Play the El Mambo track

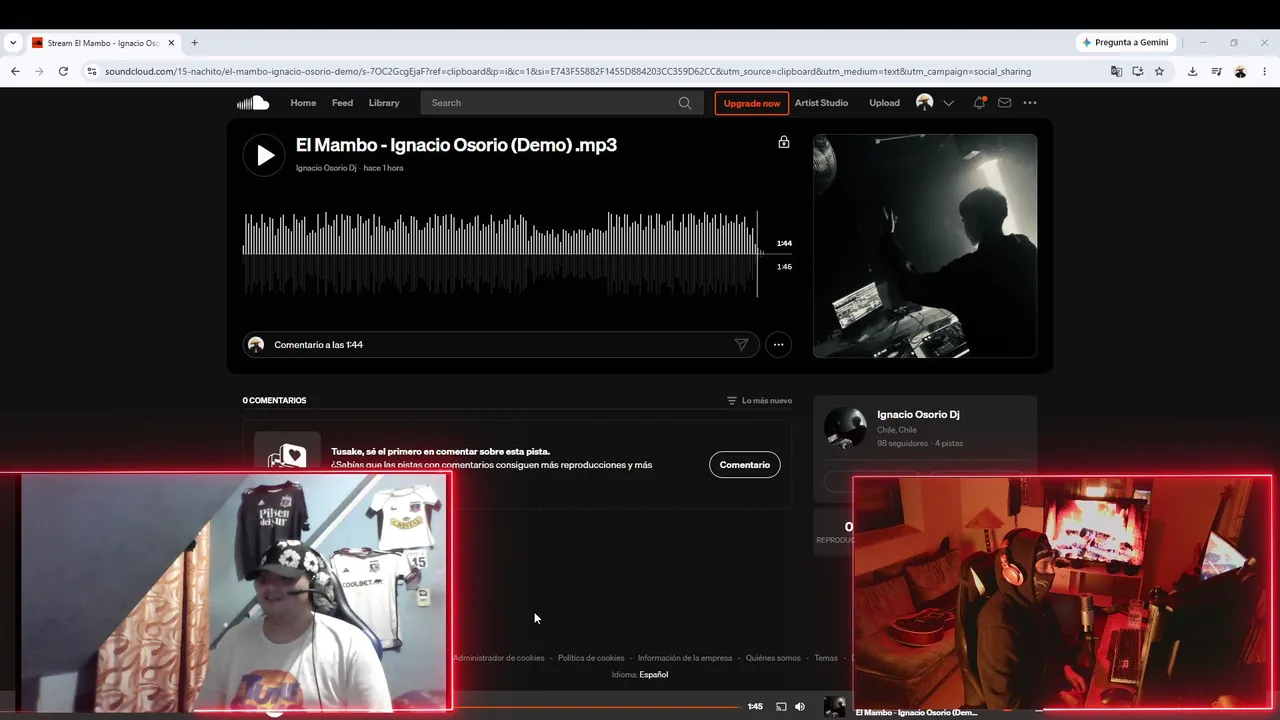point(264,155)
